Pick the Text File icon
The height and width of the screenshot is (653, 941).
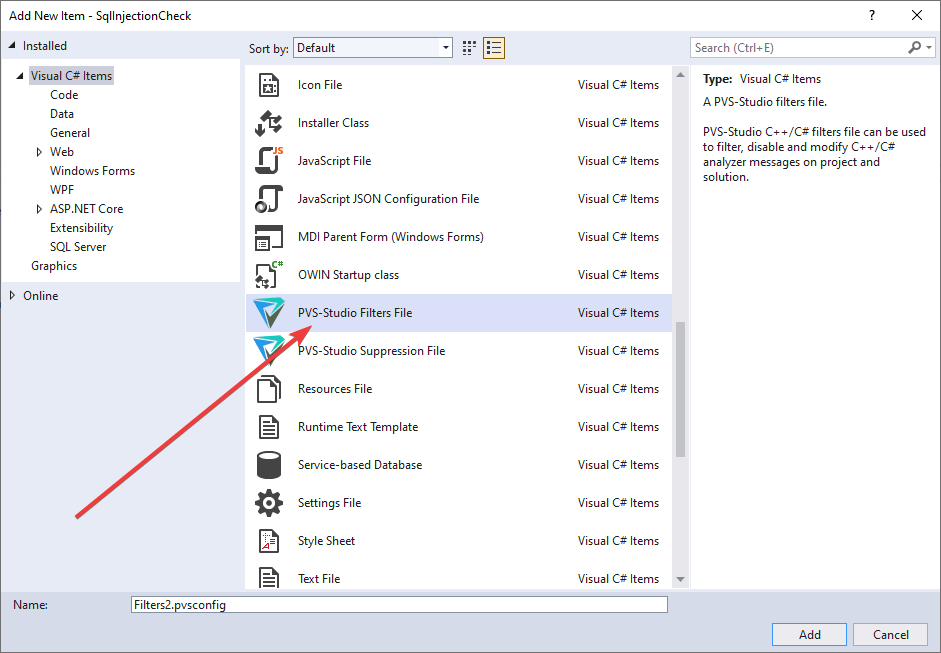pos(269,578)
